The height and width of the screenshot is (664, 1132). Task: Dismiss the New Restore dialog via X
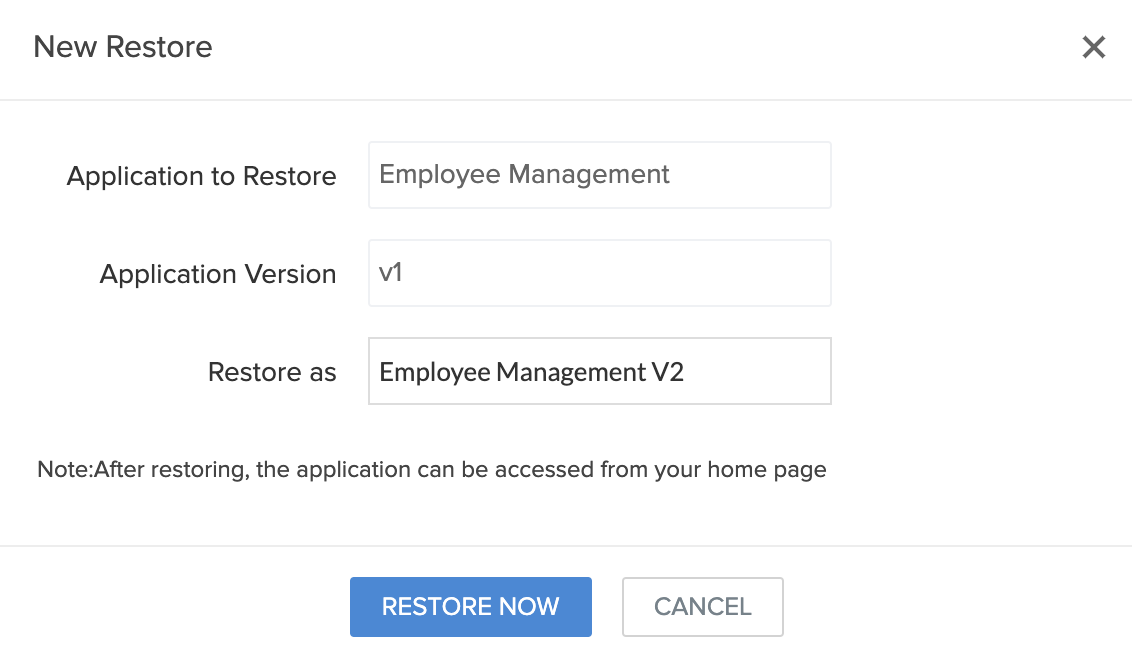point(1094,47)
